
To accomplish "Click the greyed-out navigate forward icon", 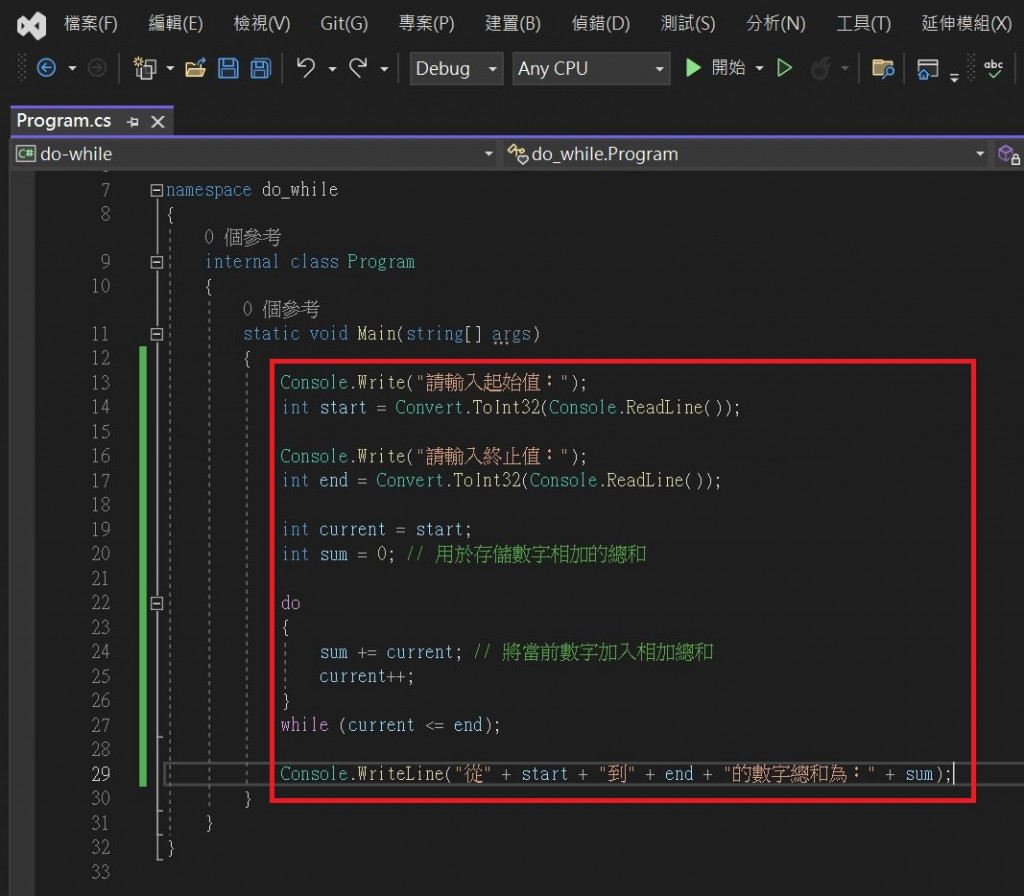I will point(97,68).
